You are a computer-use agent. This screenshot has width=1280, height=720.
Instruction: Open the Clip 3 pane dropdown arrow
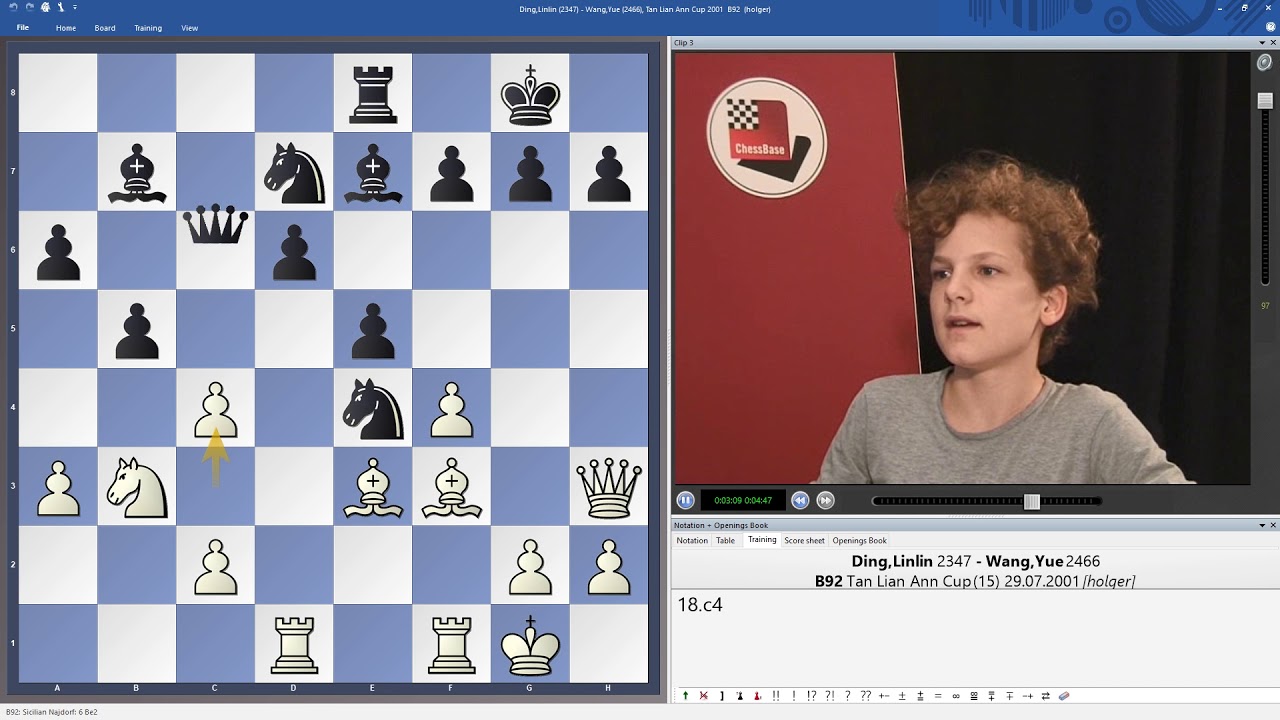(1262, 43)
